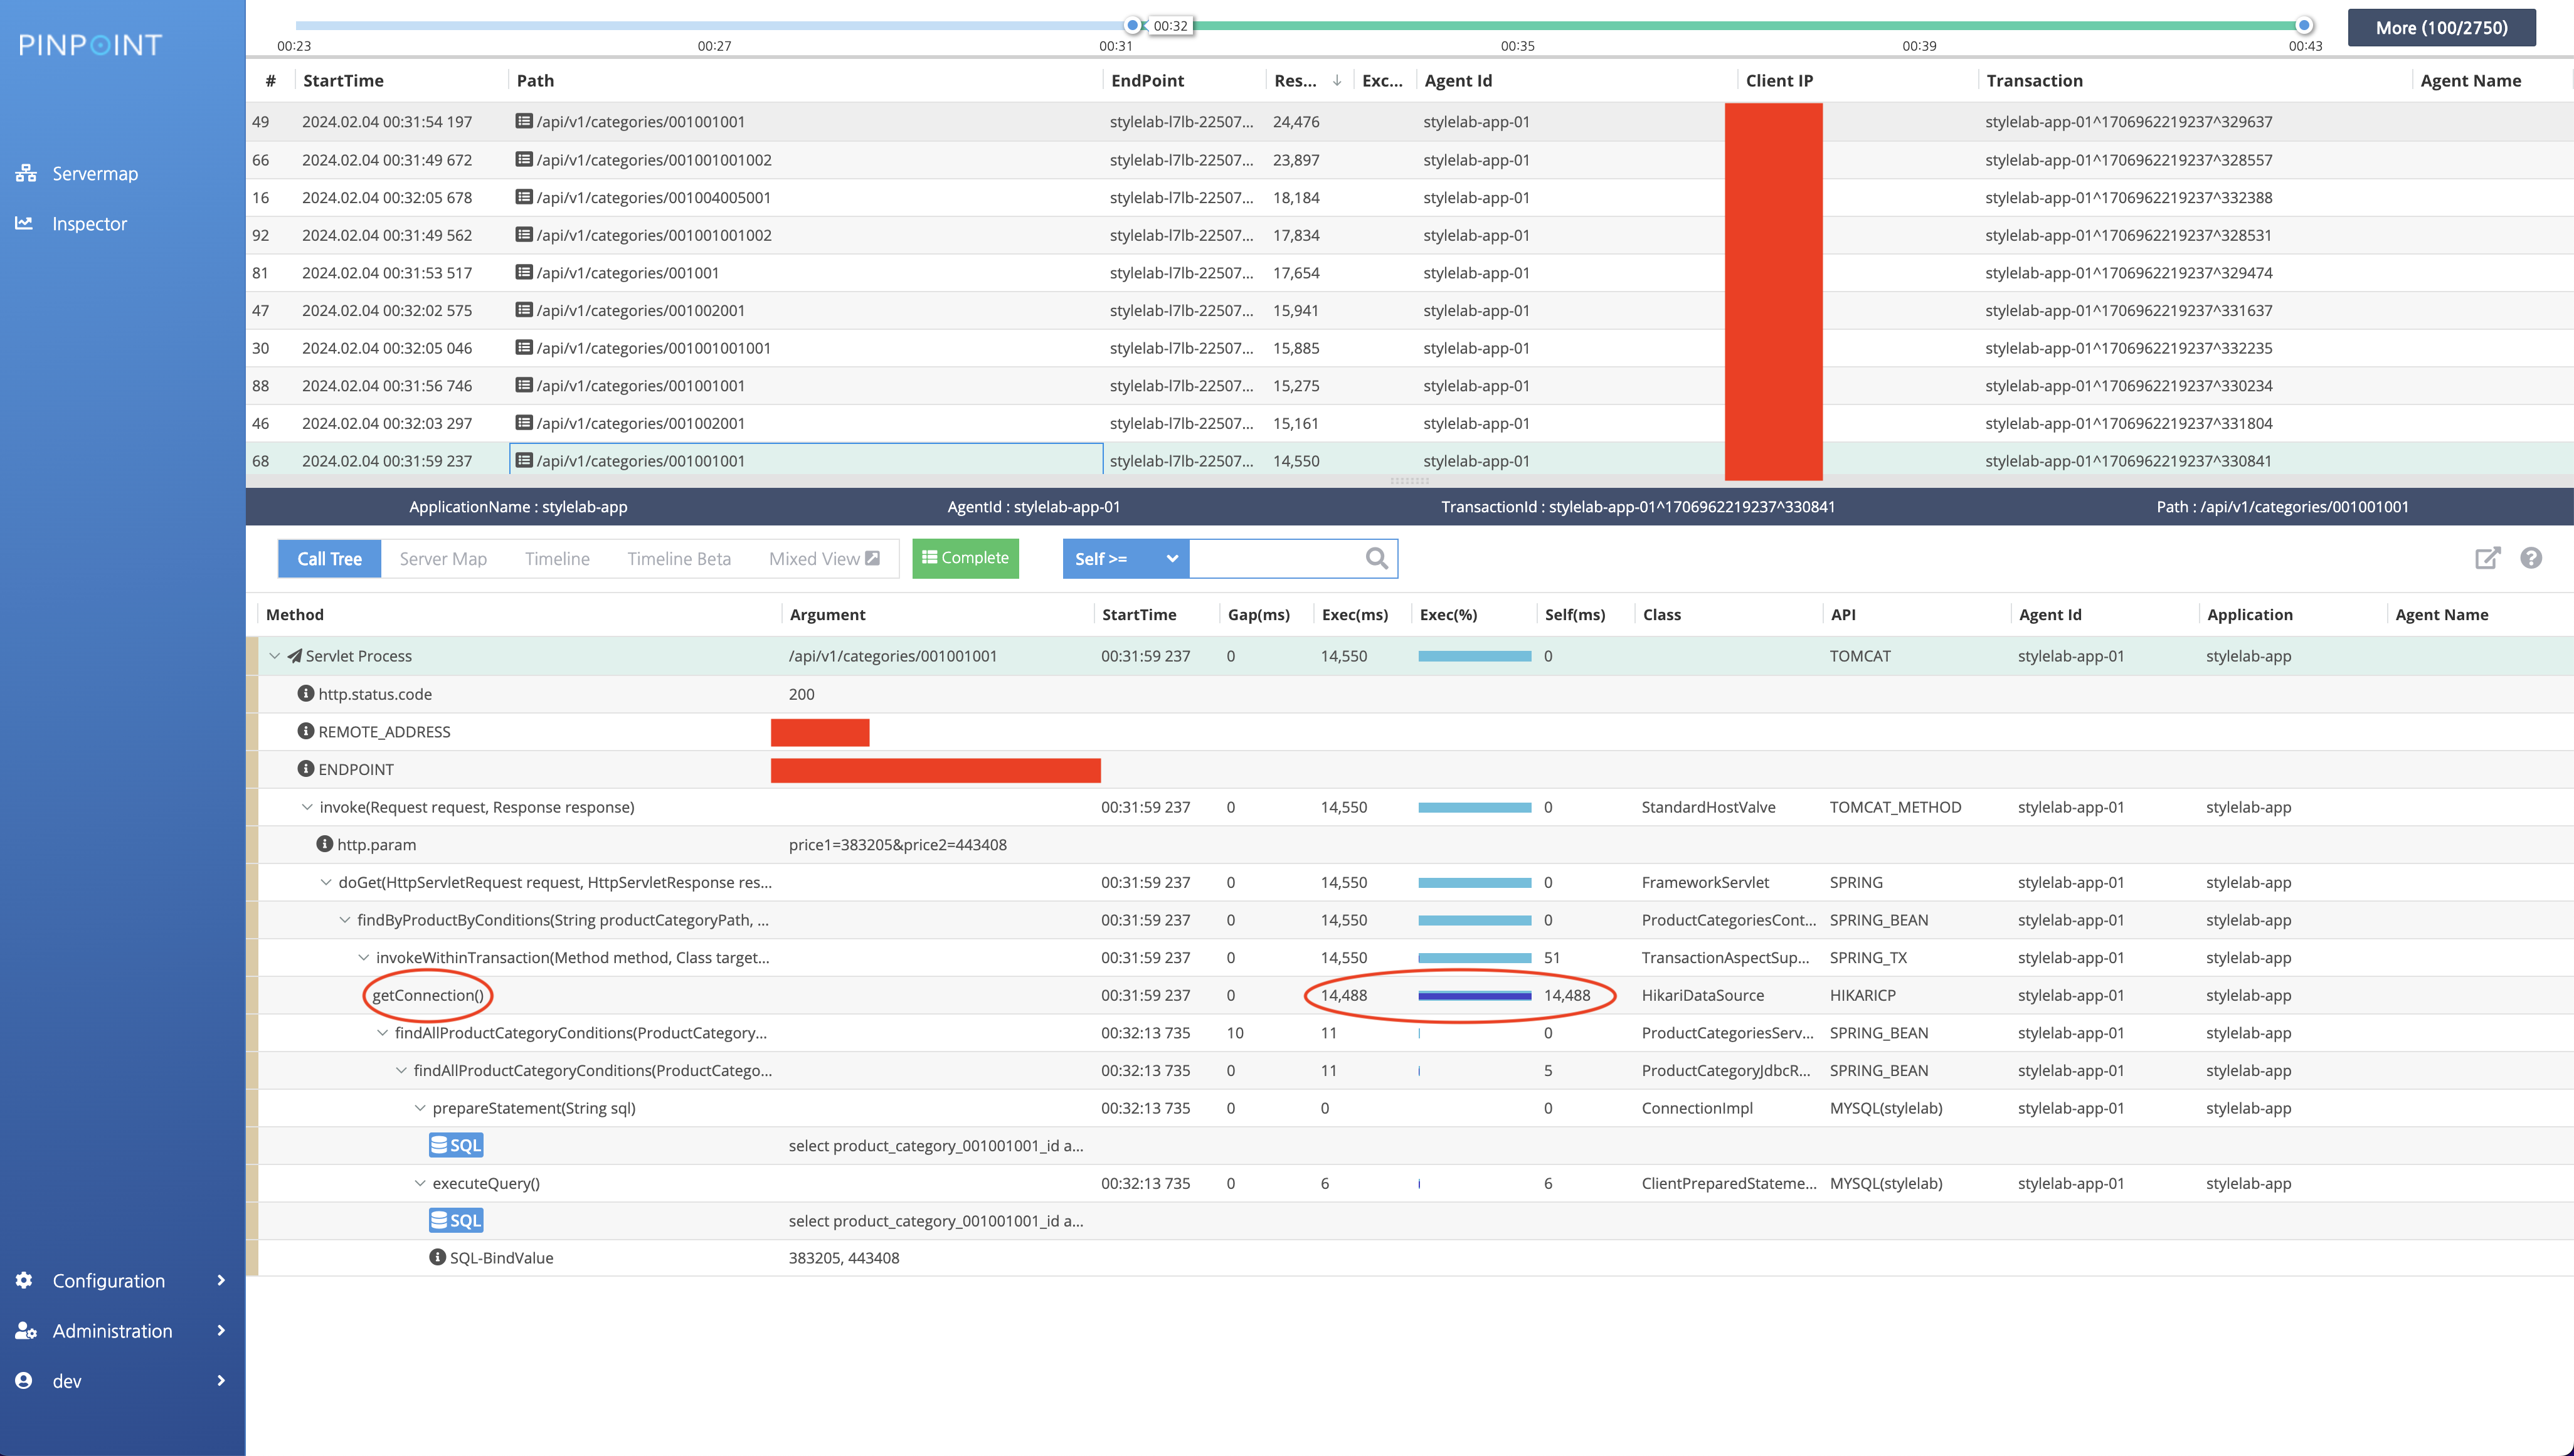
Task: Click the green Complete button
Action: click(x=965, y=558)
